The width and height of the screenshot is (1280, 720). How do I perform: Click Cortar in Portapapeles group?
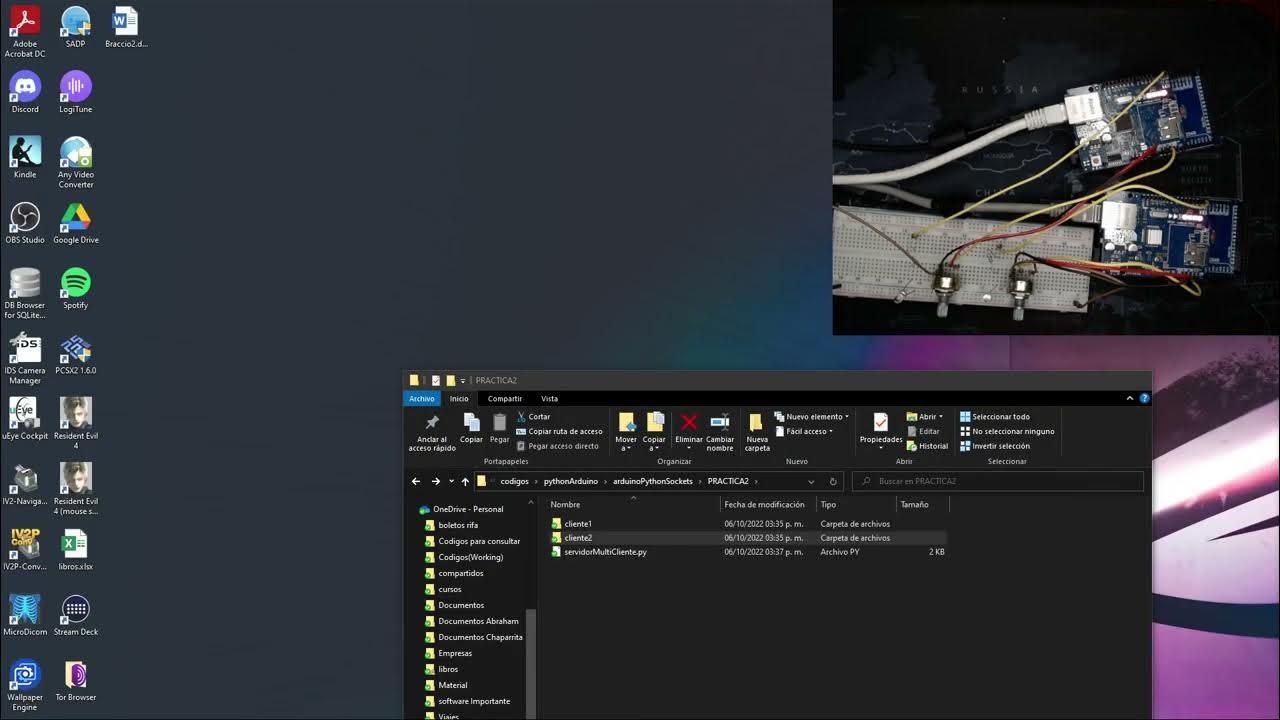533,417
